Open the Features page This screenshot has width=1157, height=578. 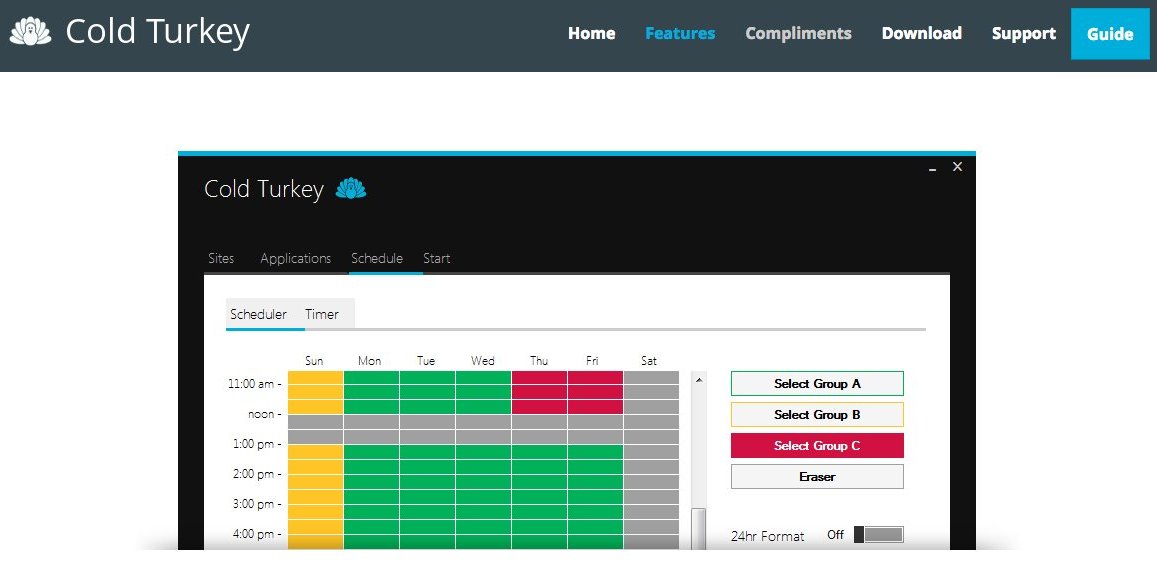tap(680, 34)
